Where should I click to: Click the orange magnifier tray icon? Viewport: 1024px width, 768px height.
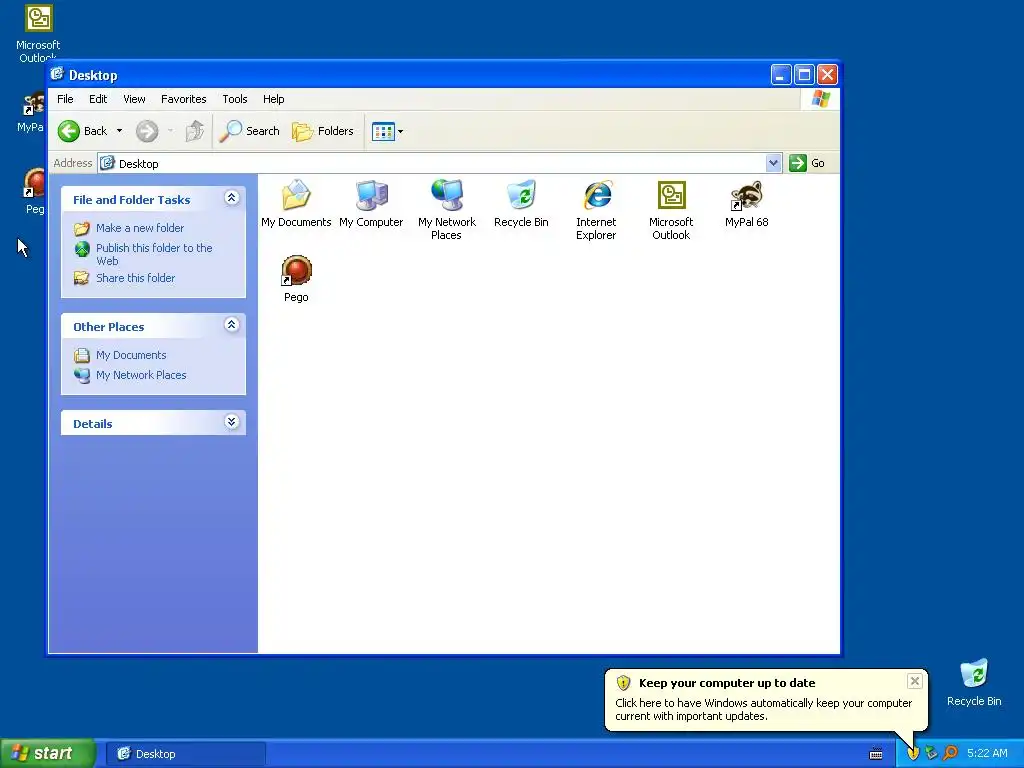tap(950, 753)
